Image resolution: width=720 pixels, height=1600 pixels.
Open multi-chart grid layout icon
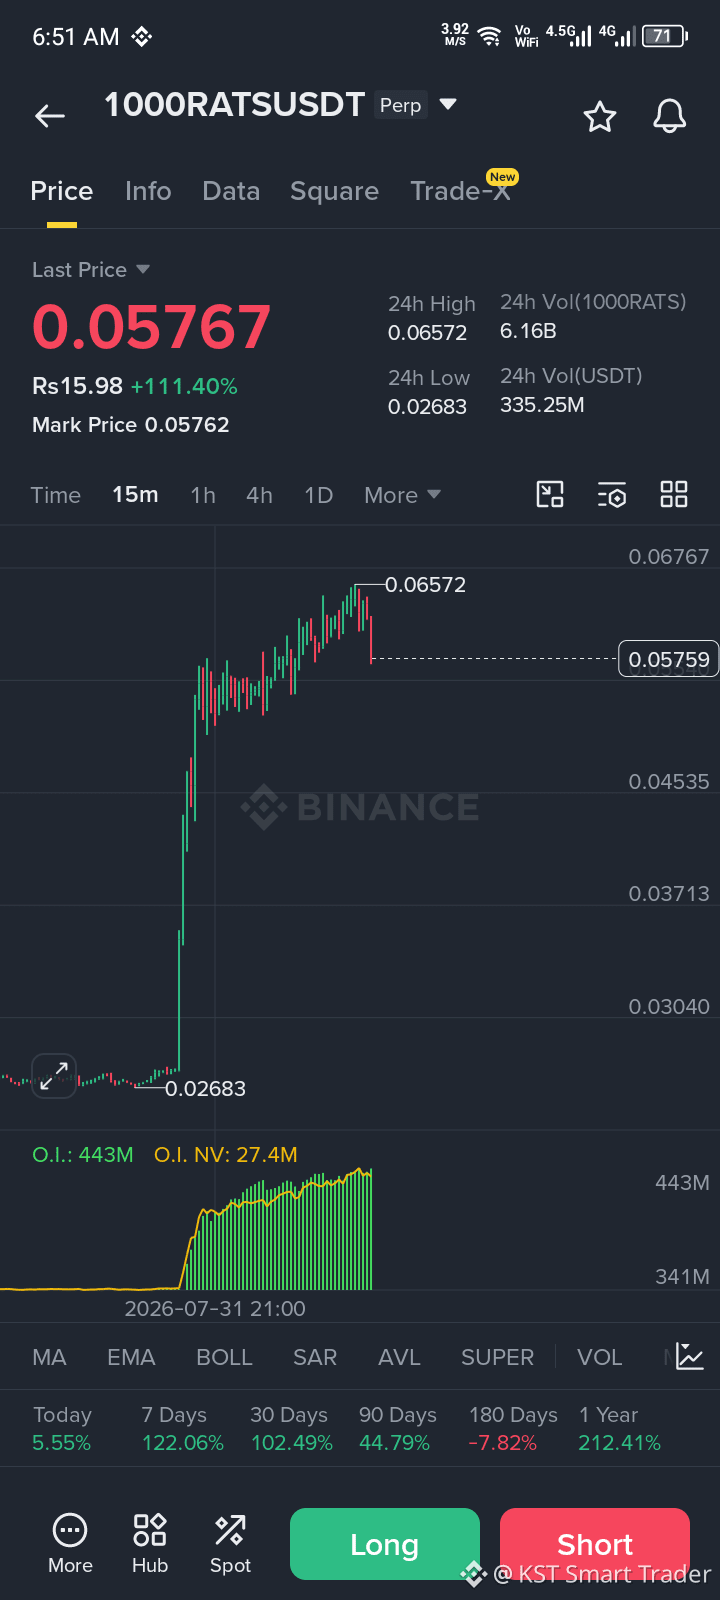pos(674,494)
